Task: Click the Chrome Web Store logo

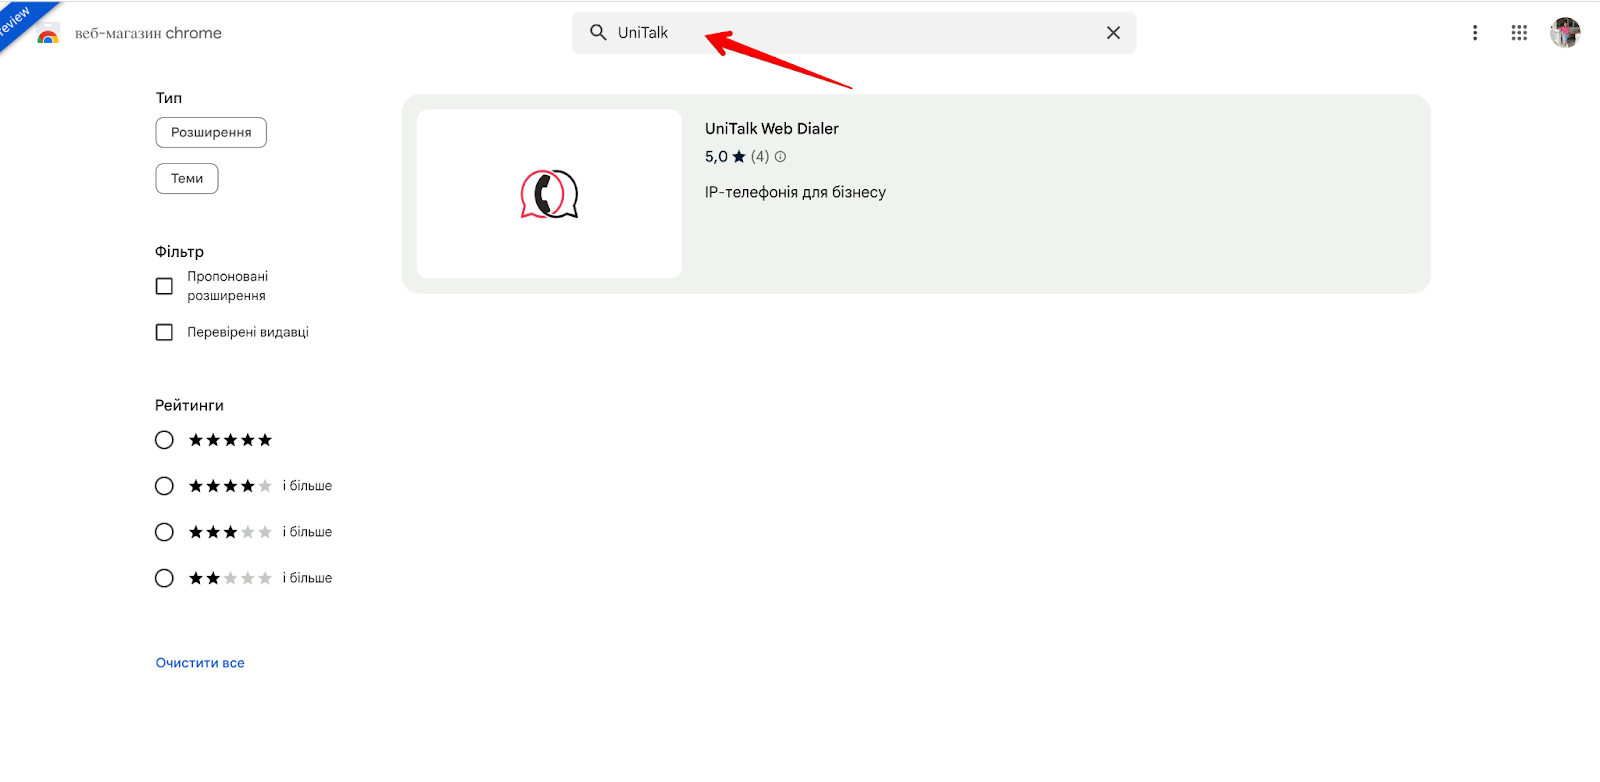Action: 47,34
